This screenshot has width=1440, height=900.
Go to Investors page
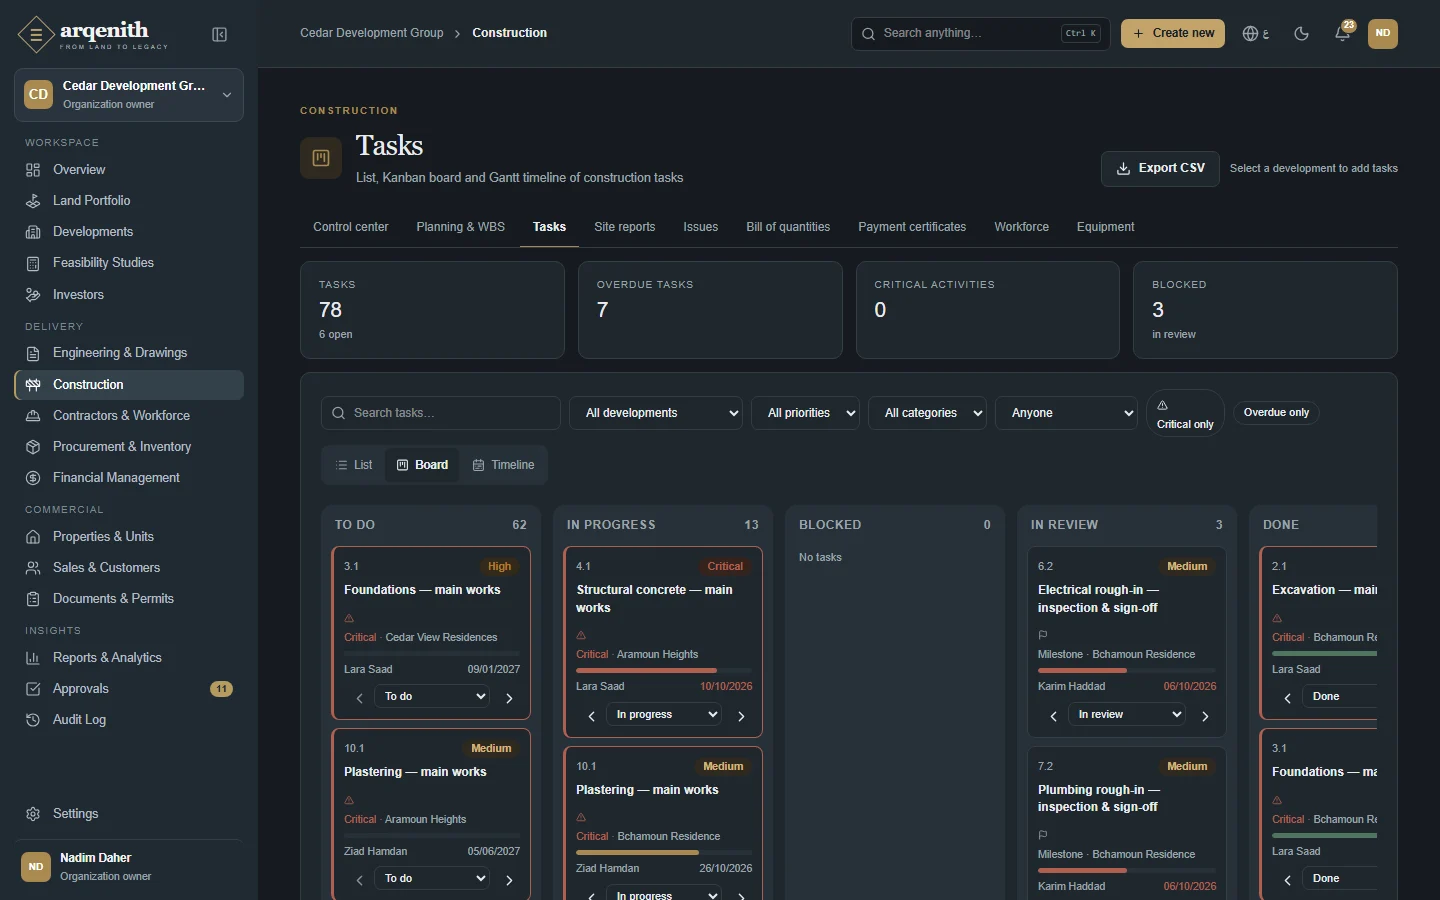(129, 295)
